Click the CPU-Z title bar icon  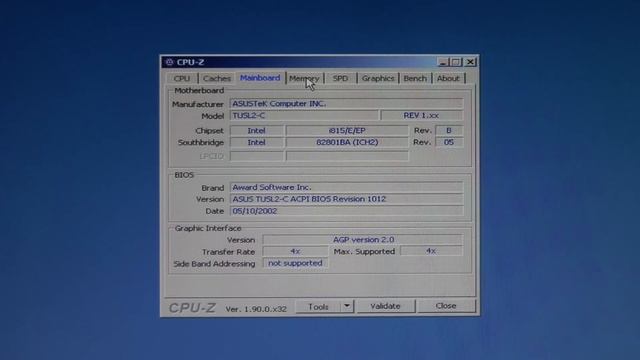(169, 62)
